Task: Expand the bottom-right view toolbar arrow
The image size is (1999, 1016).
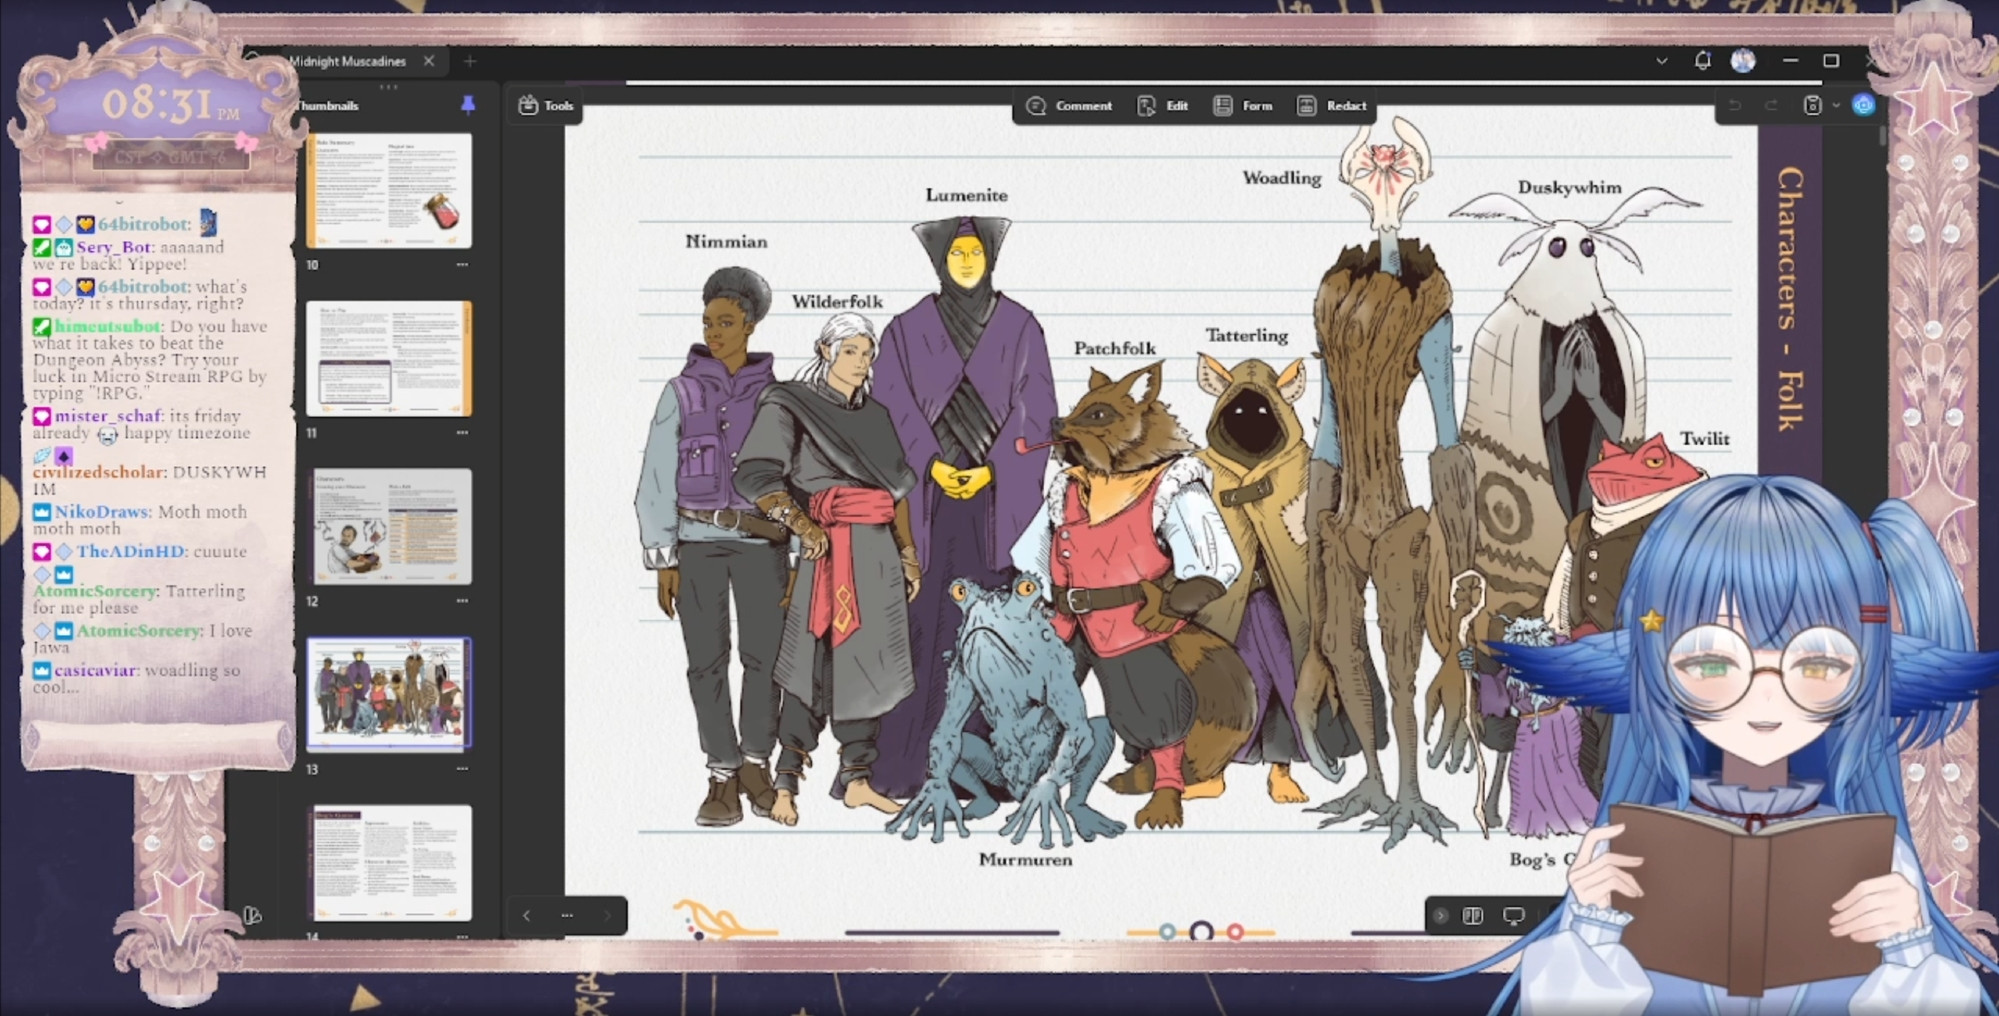Action: 1440,915
